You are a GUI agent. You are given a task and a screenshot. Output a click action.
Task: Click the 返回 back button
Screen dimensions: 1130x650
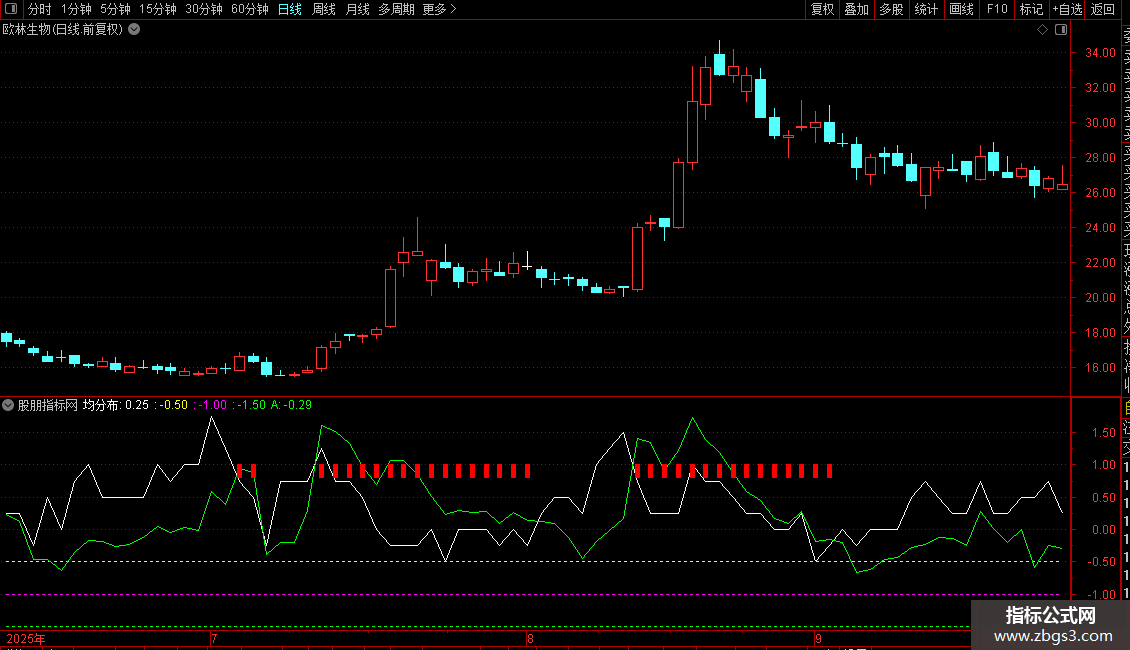[1103, 9]
